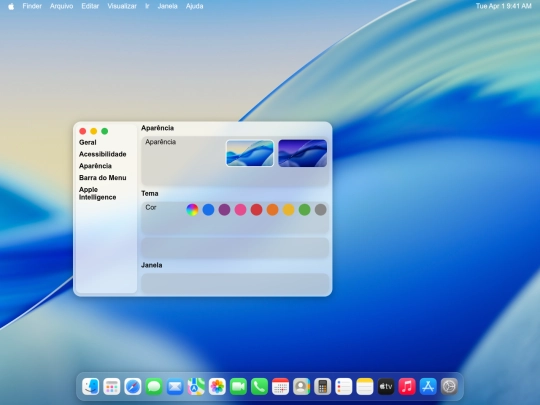The height and width of the screenshot is (405, 540).
Task: Choose the light appearance thumbnail
Action: 250,153
